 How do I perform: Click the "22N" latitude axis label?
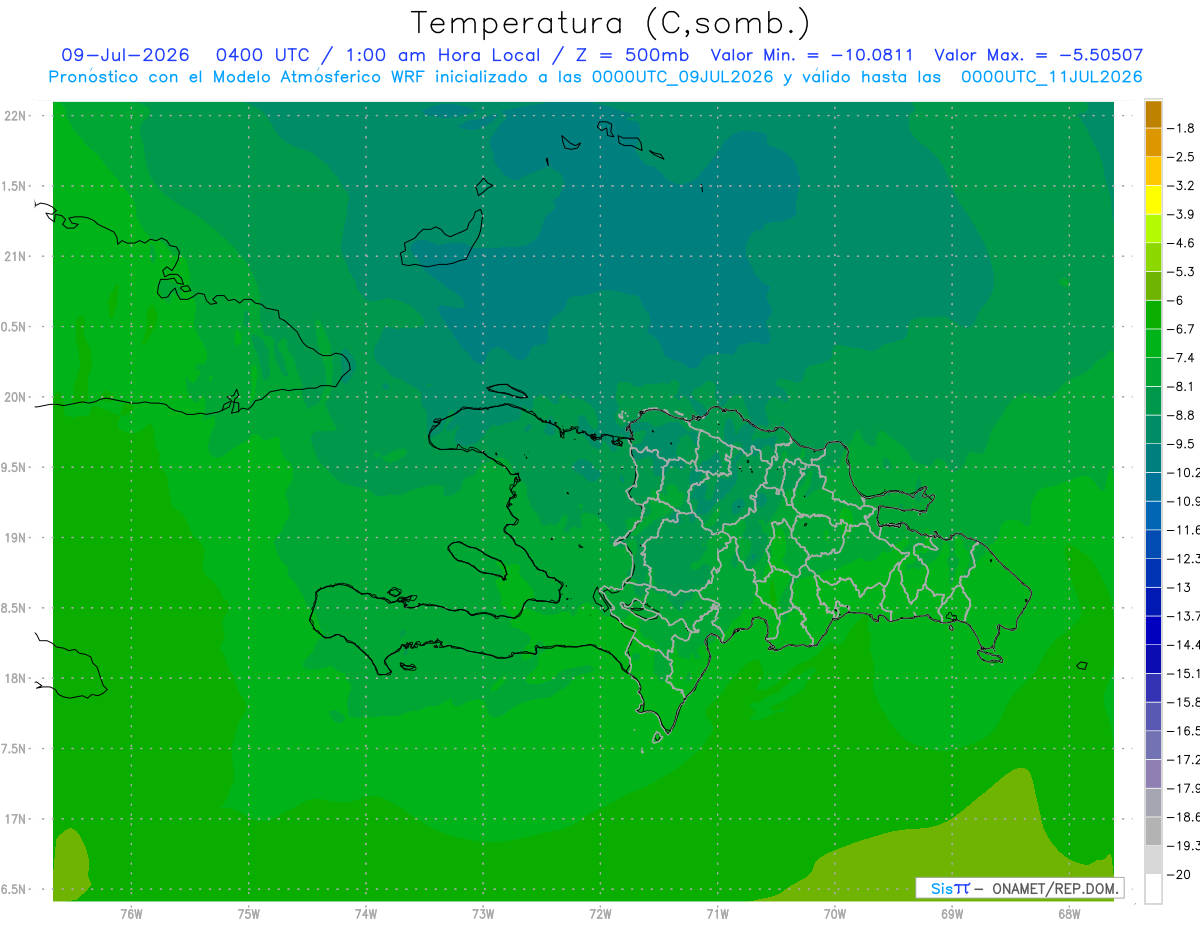pos(16,115)
